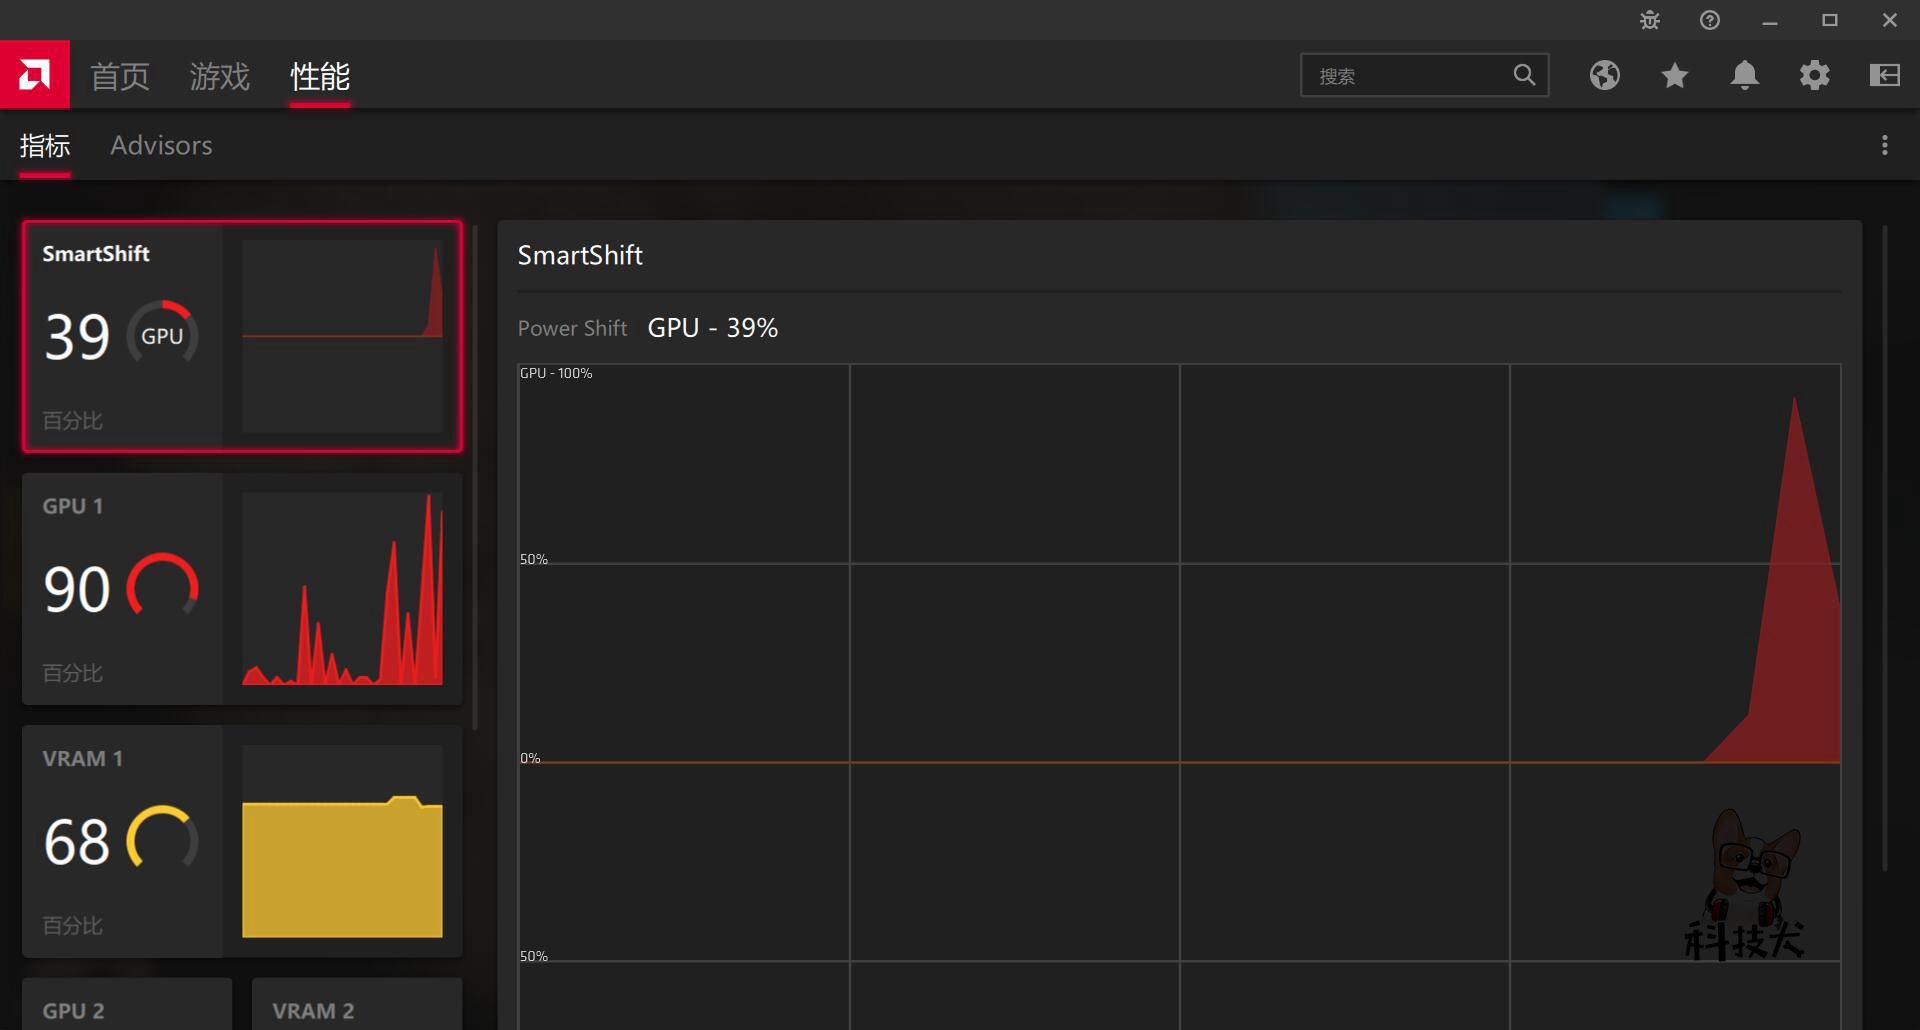Image resolution: width=1920 pixels, height=1030 pixels.
Task: Click the 68 value in VRAM 1 card
Action: [x=77, y=842]
